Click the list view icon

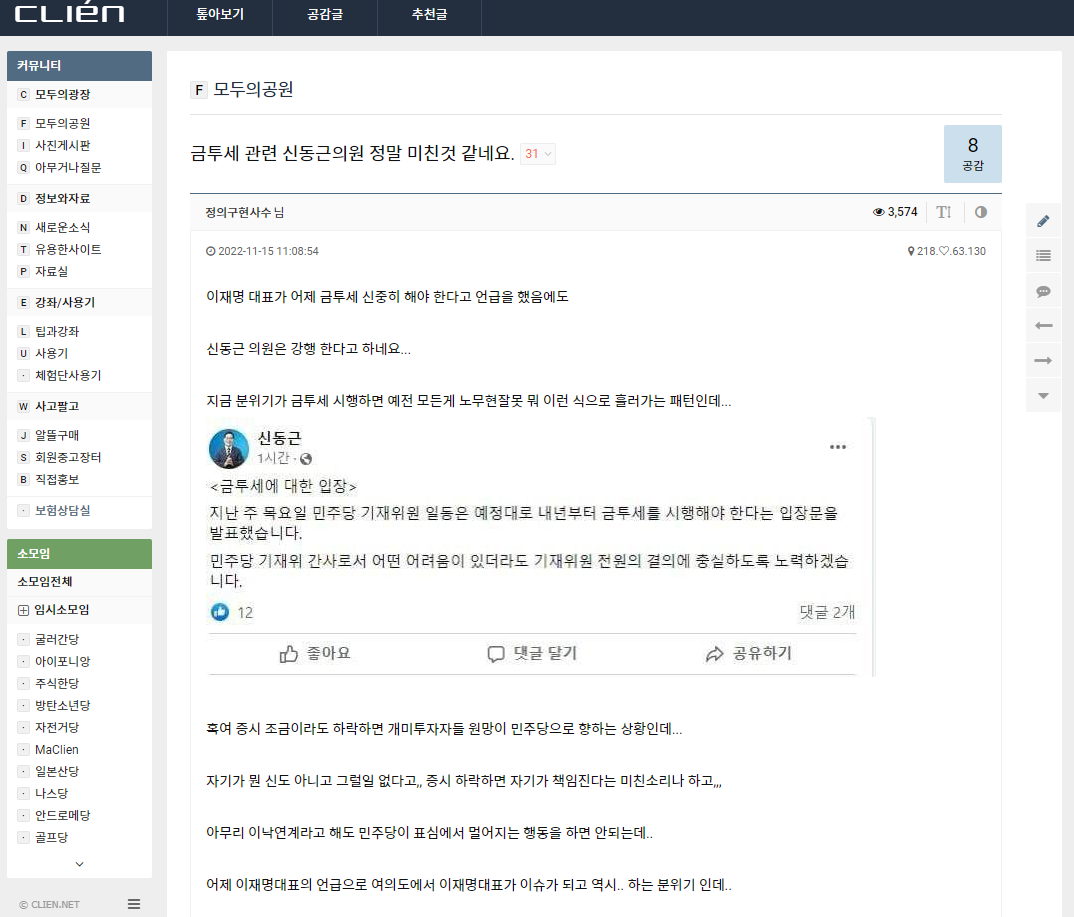[1043, 255]
